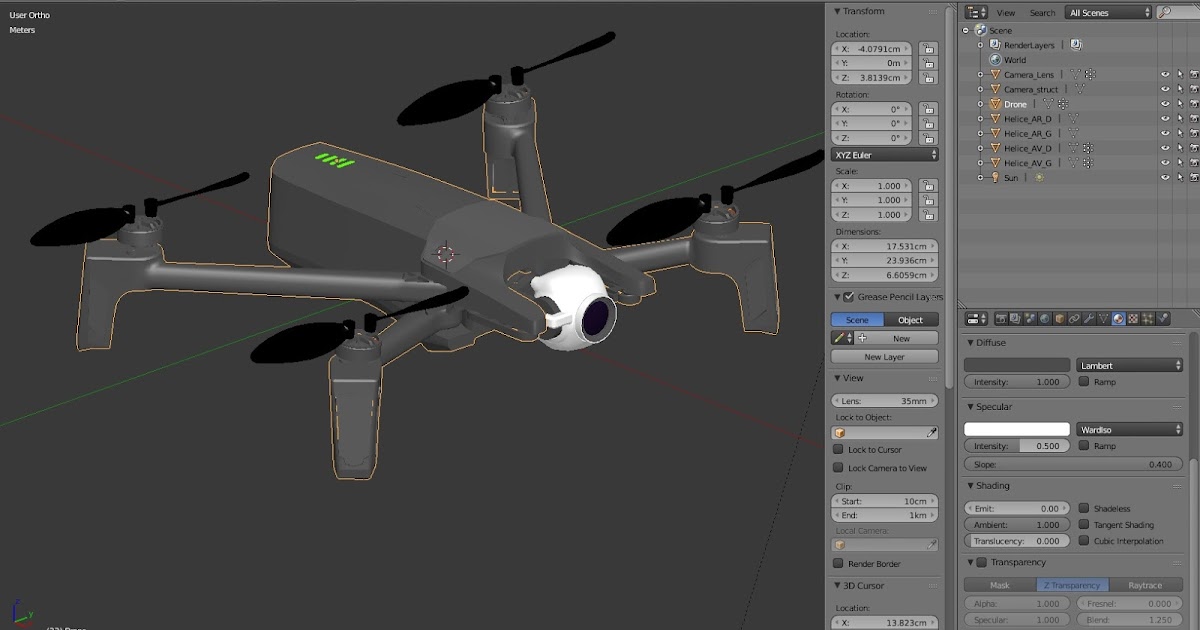1200x630 pixels.
Task: Open the View menu in the outliner
Action: click(x=1005, y=12)
